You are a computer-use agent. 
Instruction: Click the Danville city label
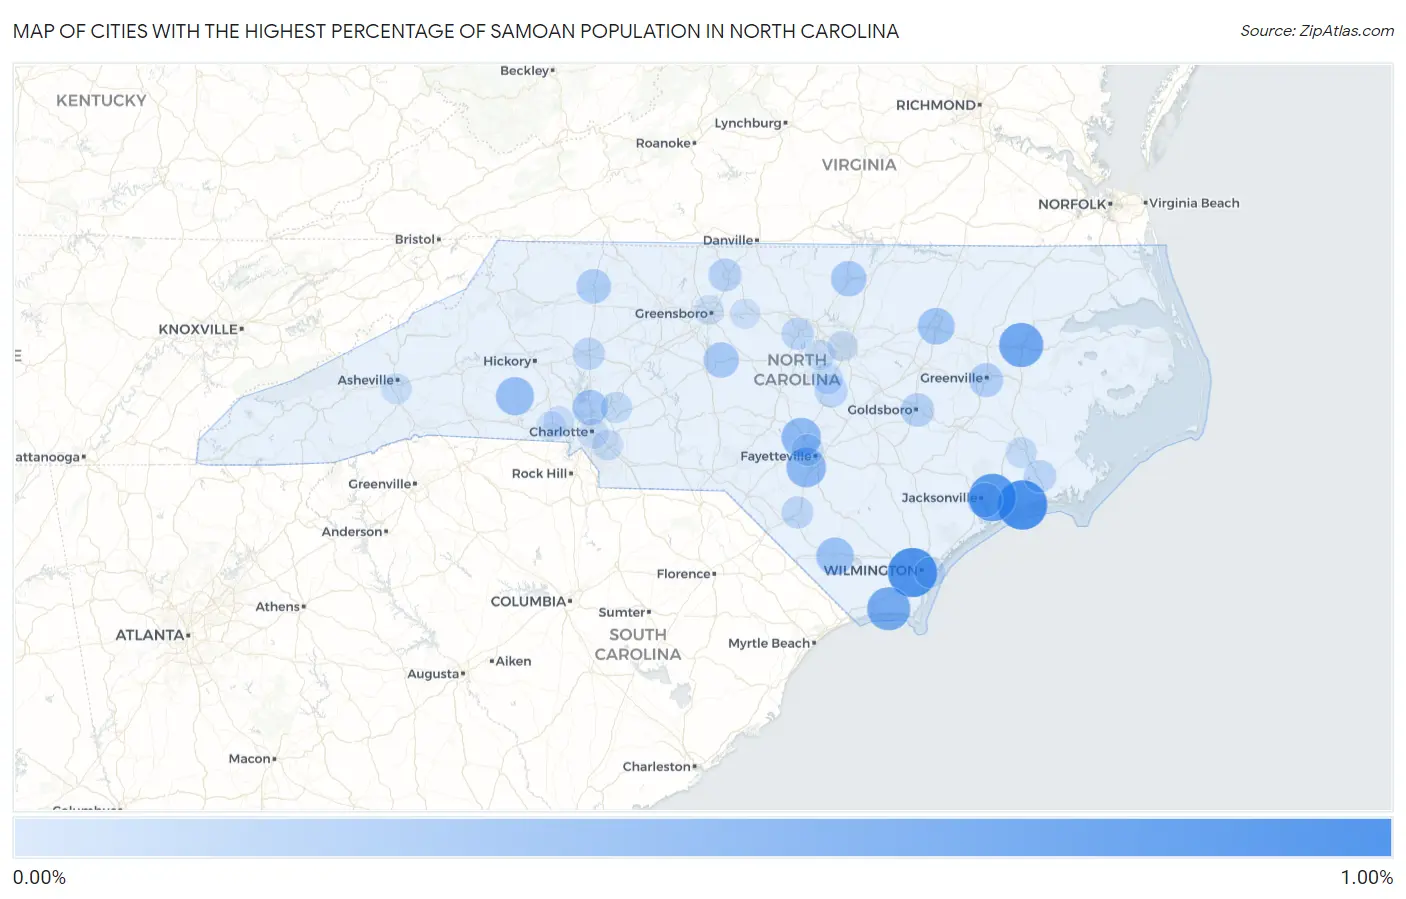click(728, 240)
